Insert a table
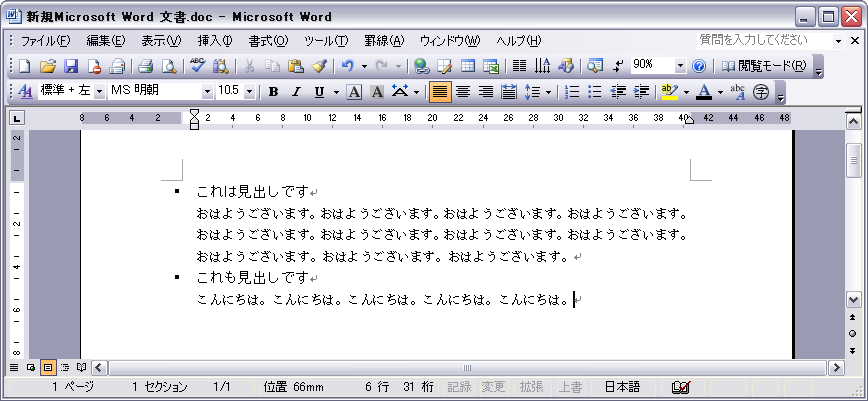 (468, 66)
